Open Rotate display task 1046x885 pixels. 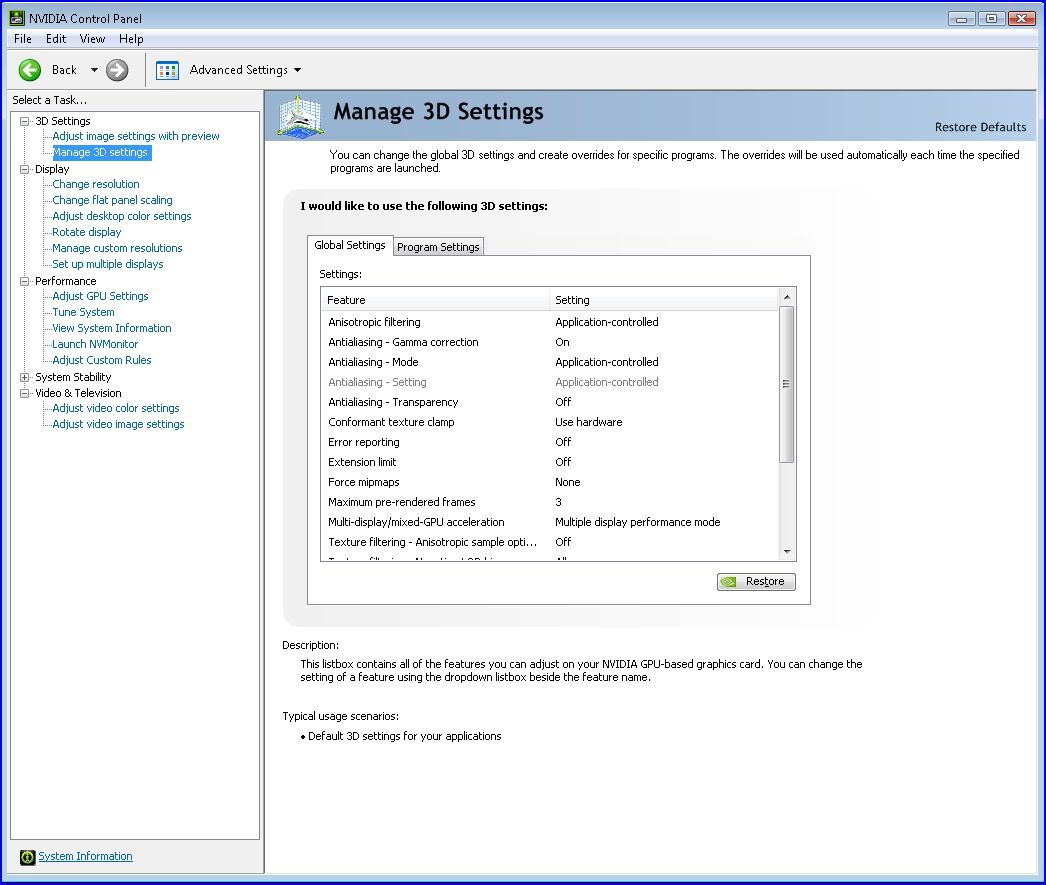click(x=87, y=232)
